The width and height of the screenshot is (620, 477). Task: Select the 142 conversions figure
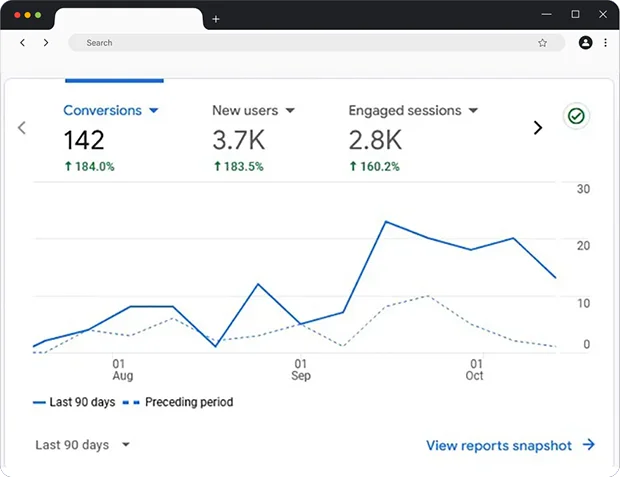pyautogui.click(x=85, y=139)
